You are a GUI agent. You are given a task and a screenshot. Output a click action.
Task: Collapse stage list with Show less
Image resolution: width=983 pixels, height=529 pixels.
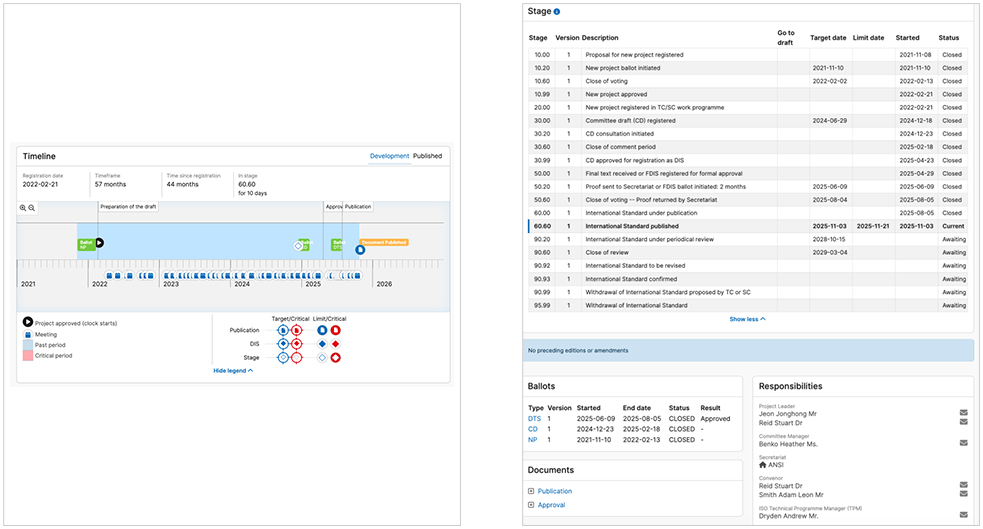point(747,319)
